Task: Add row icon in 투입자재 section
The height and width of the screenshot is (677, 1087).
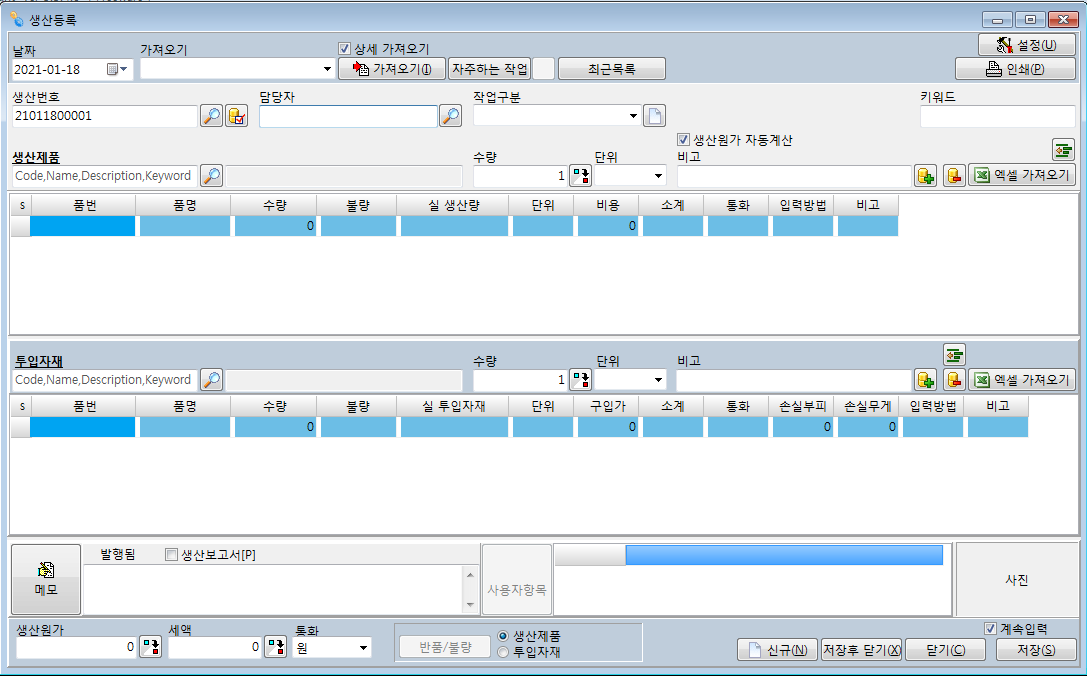Action: pos(925,380)
